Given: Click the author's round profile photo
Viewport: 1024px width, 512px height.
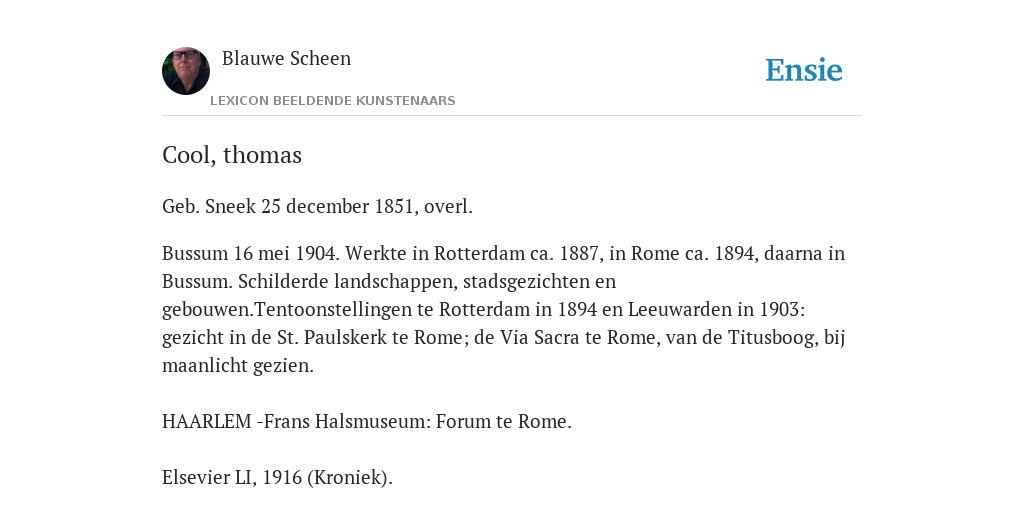Looking at the screenshot, I should pos(186,71).
